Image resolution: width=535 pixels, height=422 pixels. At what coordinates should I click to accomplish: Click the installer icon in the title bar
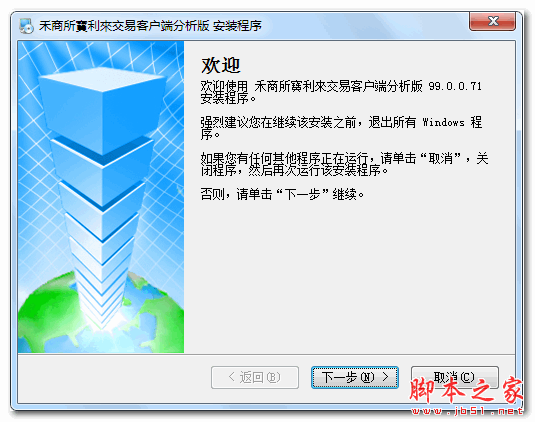coord(26,26)
